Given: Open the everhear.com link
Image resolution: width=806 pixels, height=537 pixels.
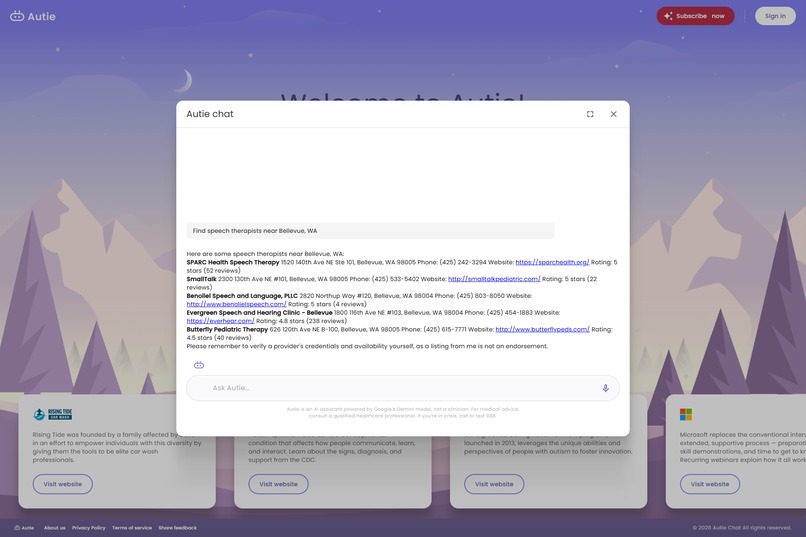Looking at the screenshot, I should (221, 321).
